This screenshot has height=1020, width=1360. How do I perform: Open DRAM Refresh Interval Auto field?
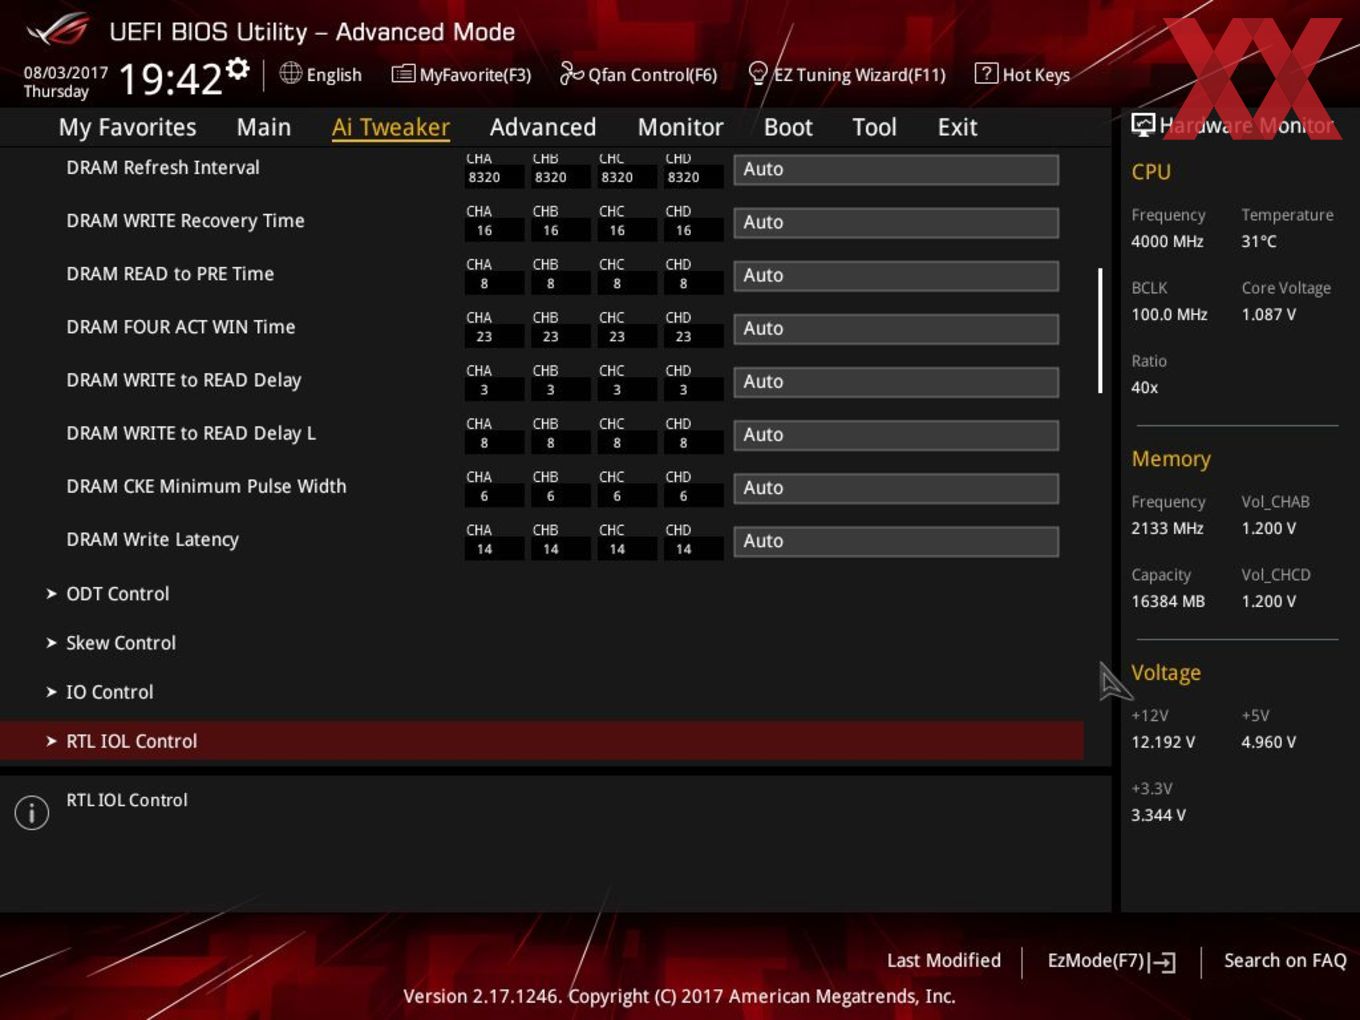[x=896, y=169]
